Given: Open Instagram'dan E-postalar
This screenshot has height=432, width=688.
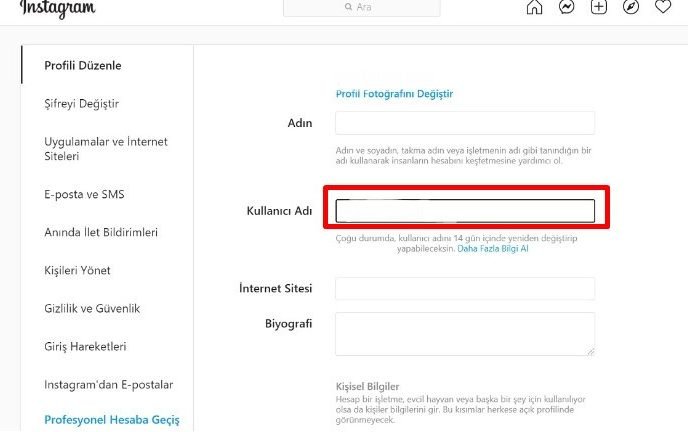Looking at the screenshot, I should tap(109, 385).
